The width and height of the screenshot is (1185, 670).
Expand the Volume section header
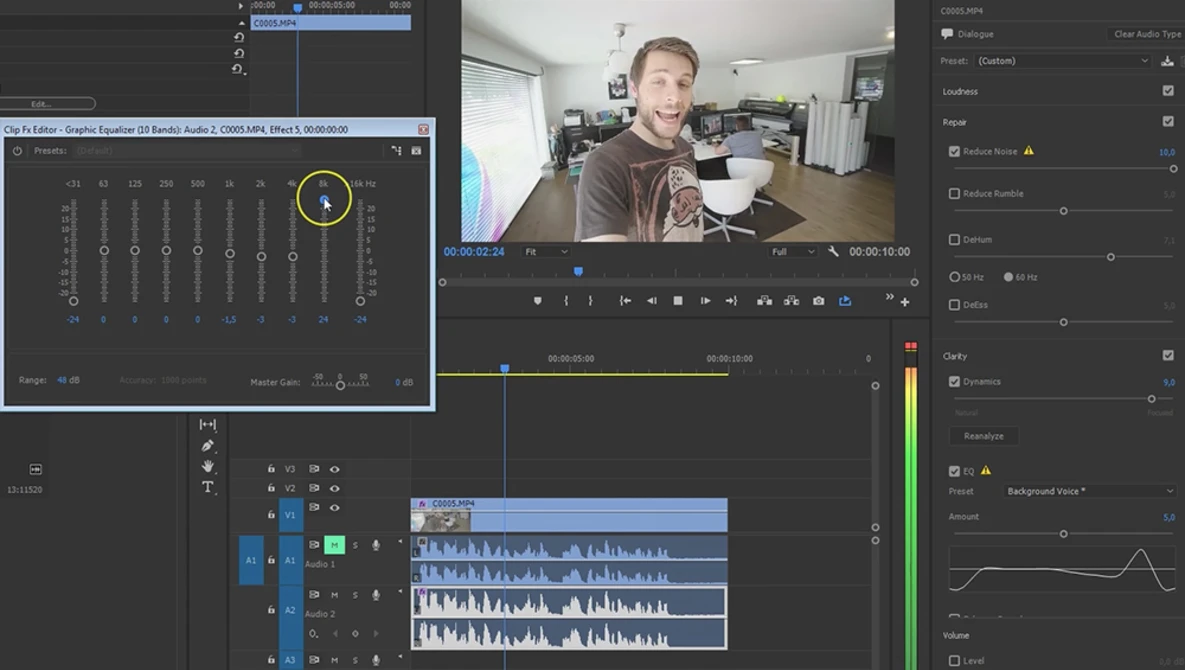[x=955, y=635]
